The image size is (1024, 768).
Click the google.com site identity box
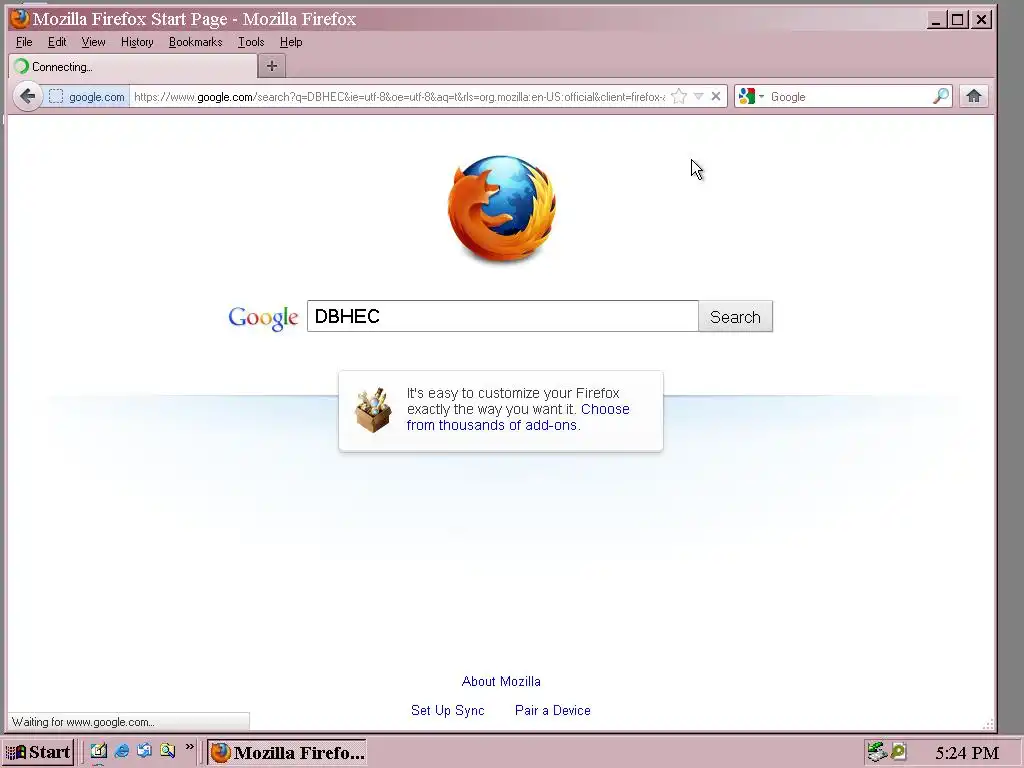click(87, 97)
